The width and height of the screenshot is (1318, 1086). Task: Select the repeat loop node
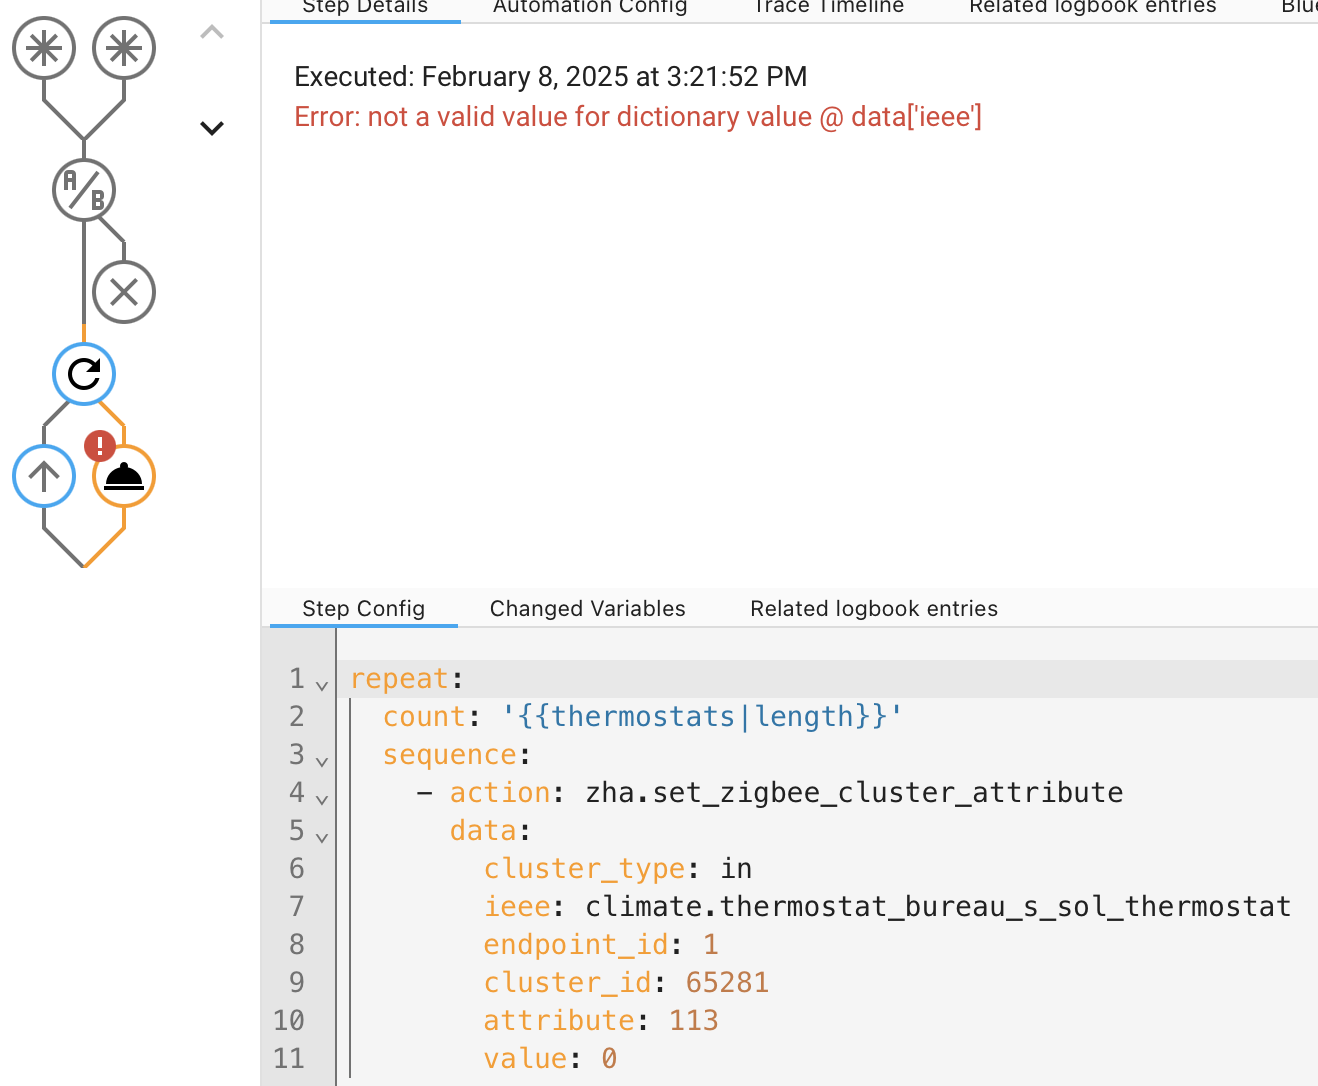[84, 374]
